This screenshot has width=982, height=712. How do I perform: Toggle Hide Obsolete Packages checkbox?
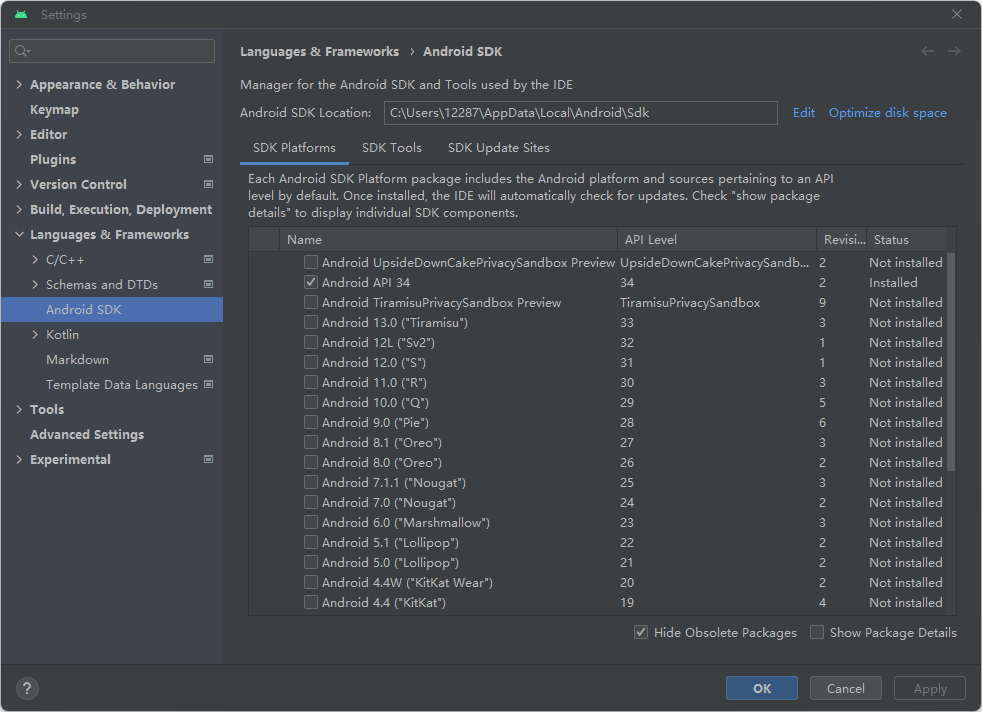pyautogui.click(x=641, y=632)
